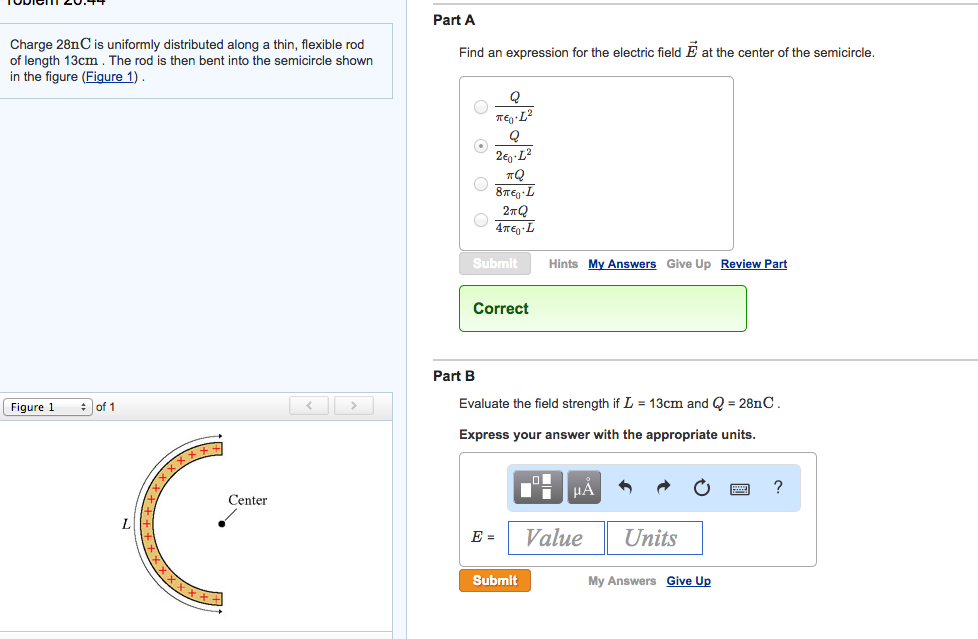Open the templates and fractions palette

(538, 488)
